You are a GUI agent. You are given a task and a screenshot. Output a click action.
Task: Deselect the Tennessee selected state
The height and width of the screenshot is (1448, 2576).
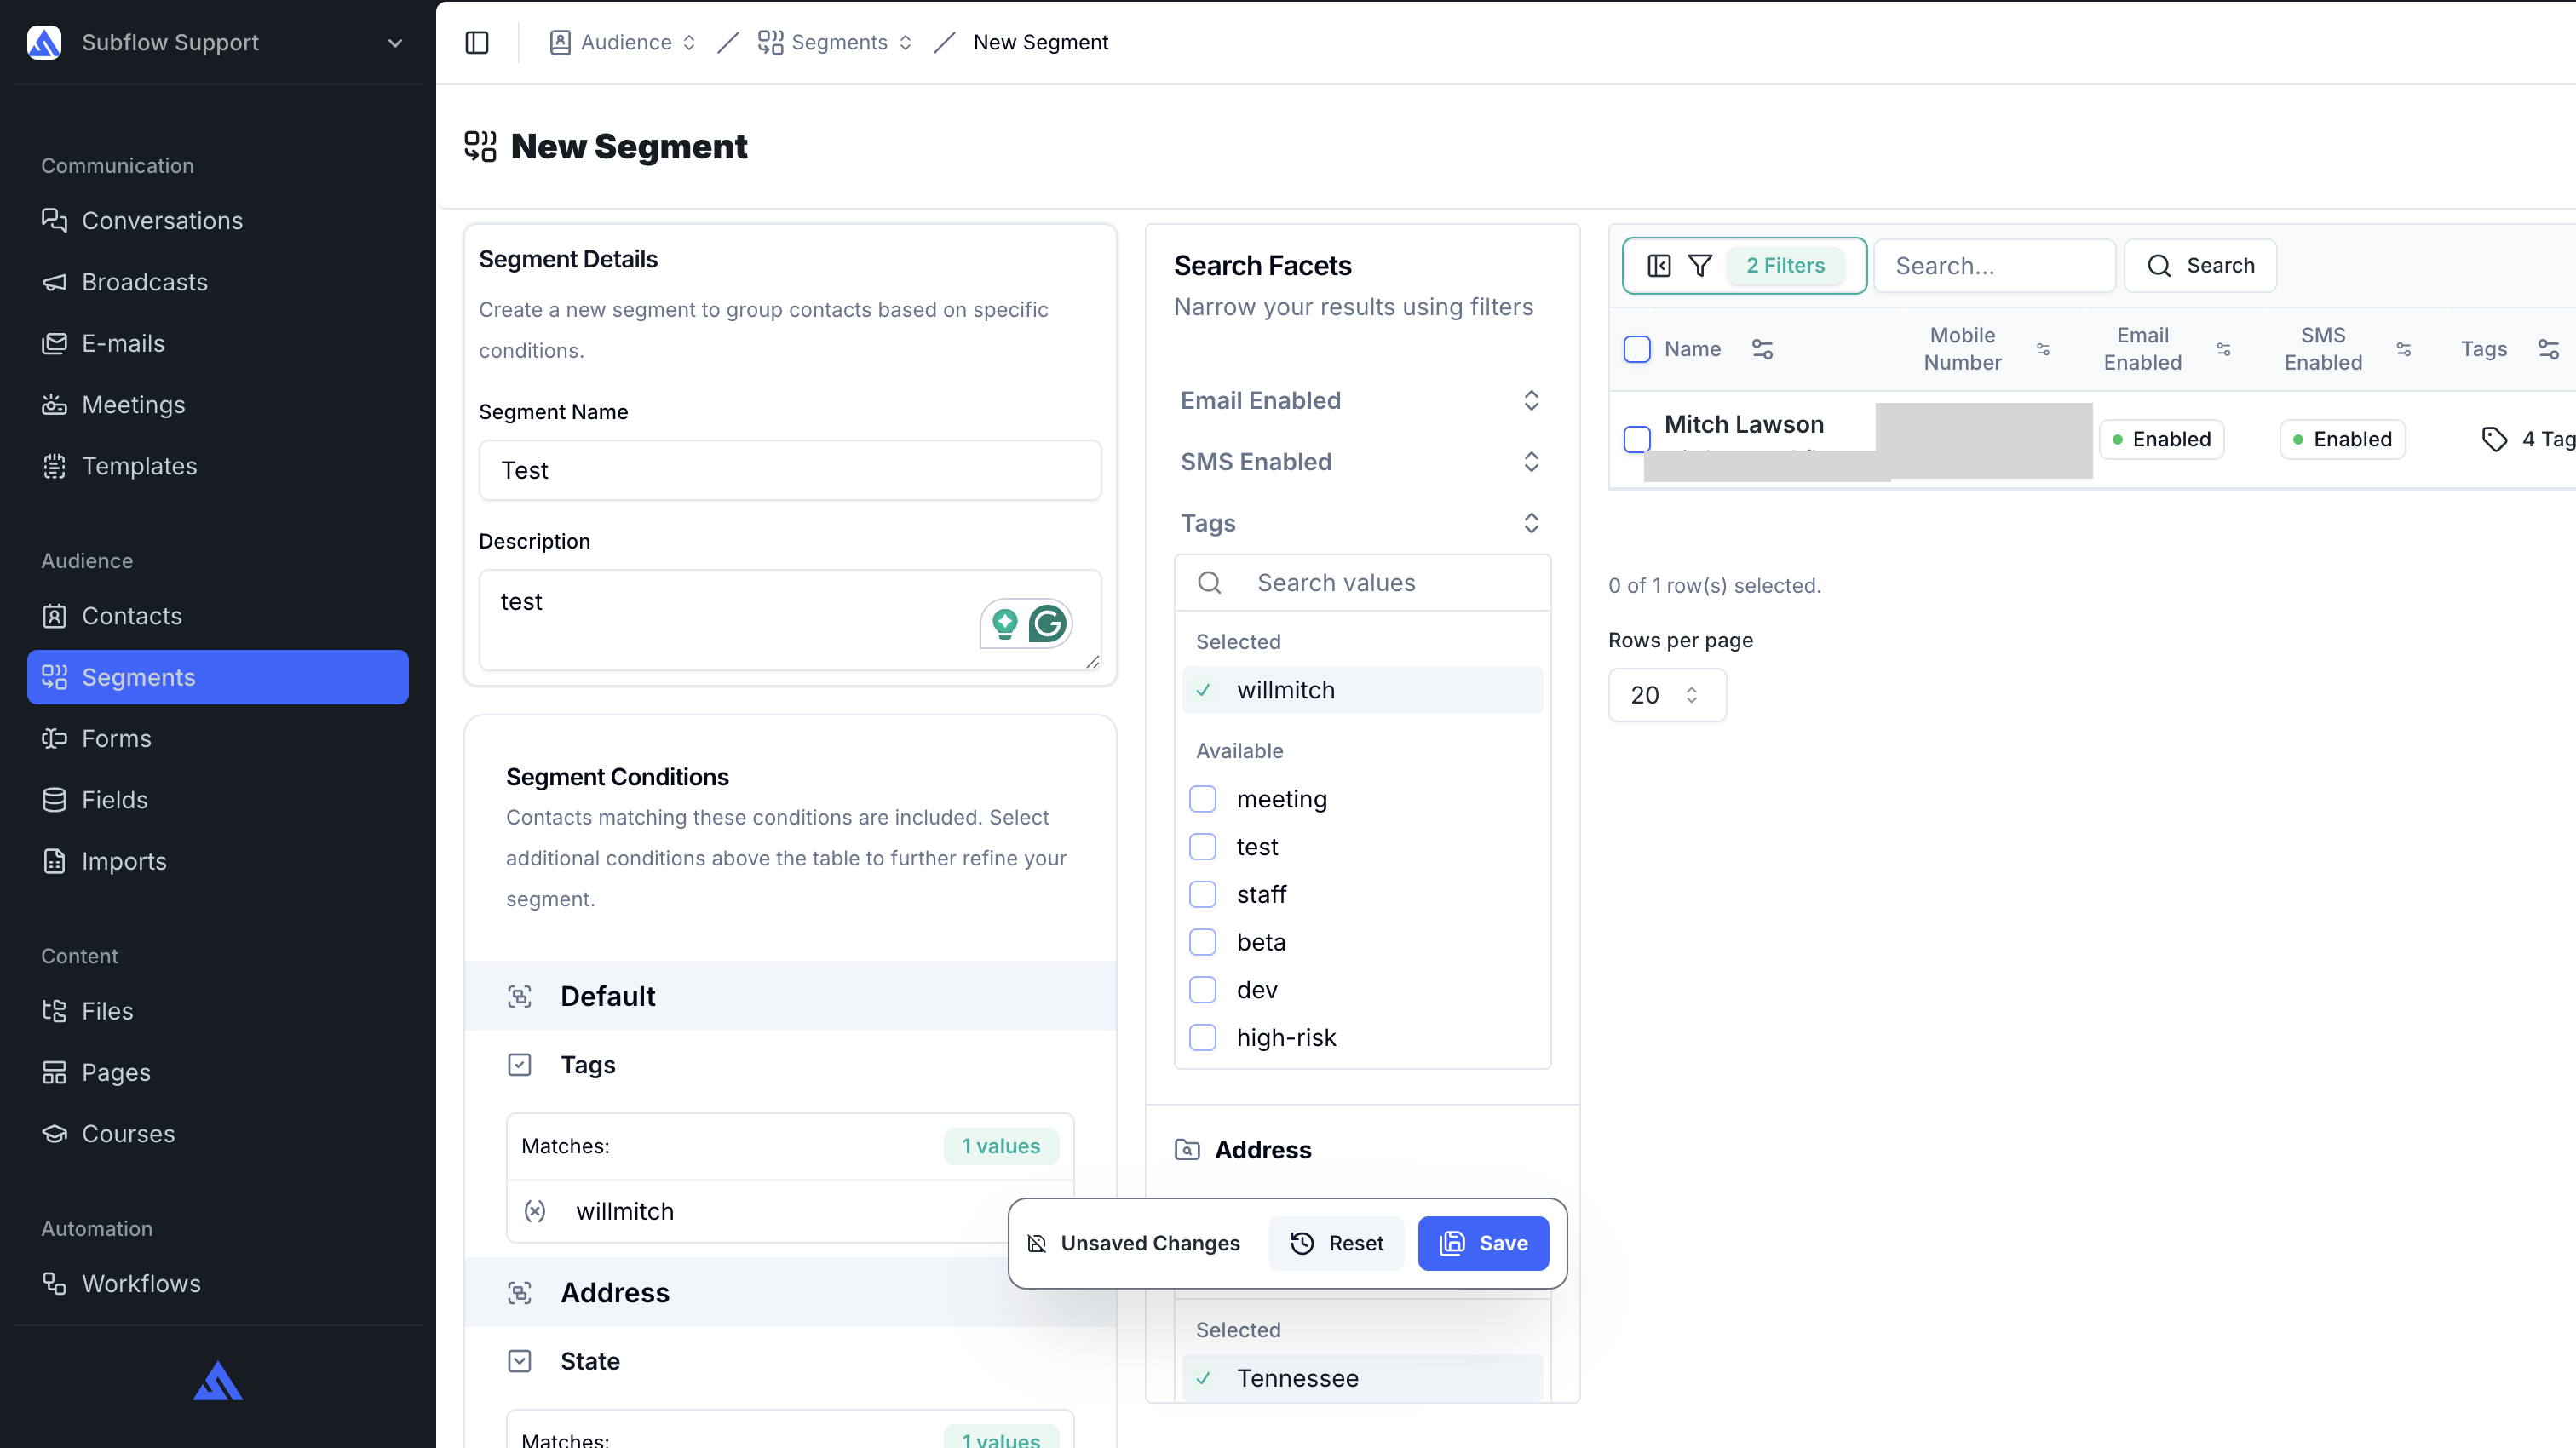1362,1378
